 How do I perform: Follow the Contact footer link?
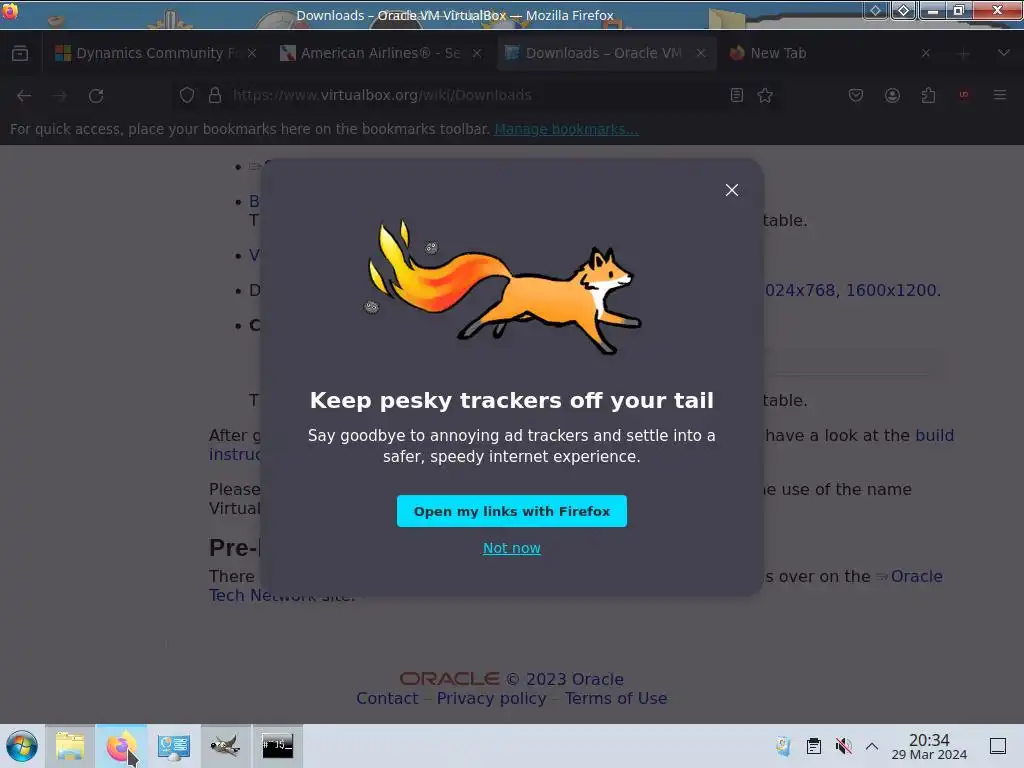point(387,699)
